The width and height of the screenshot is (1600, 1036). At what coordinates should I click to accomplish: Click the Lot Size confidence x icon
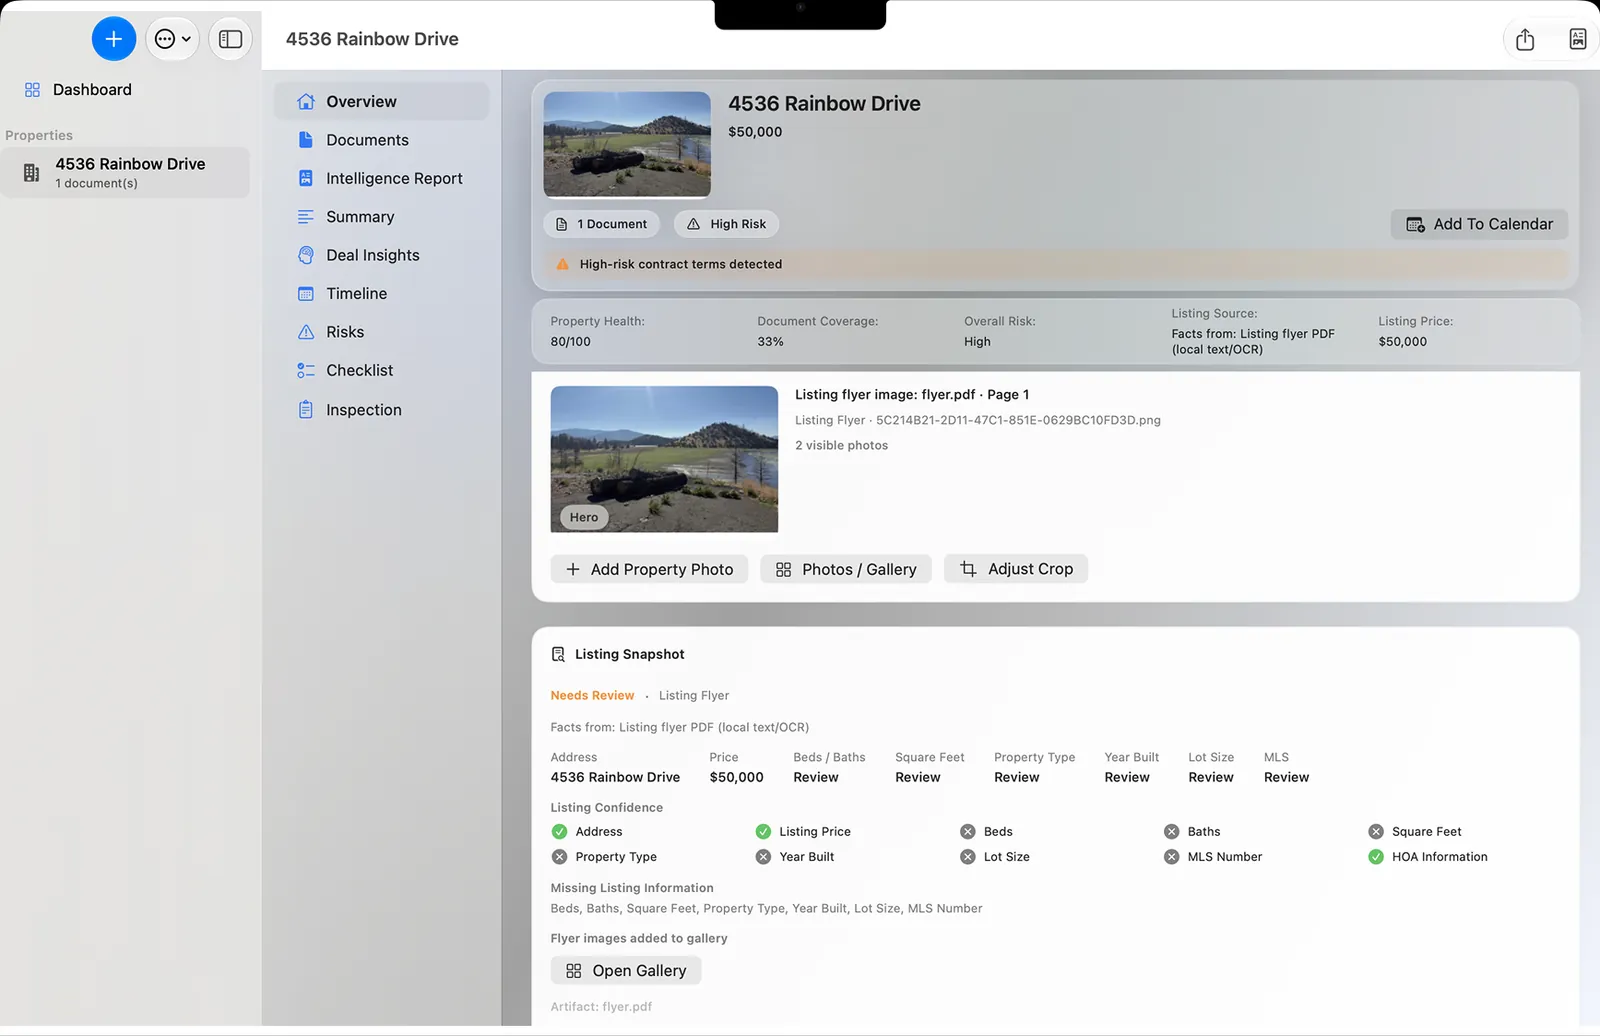click(967, 857)
